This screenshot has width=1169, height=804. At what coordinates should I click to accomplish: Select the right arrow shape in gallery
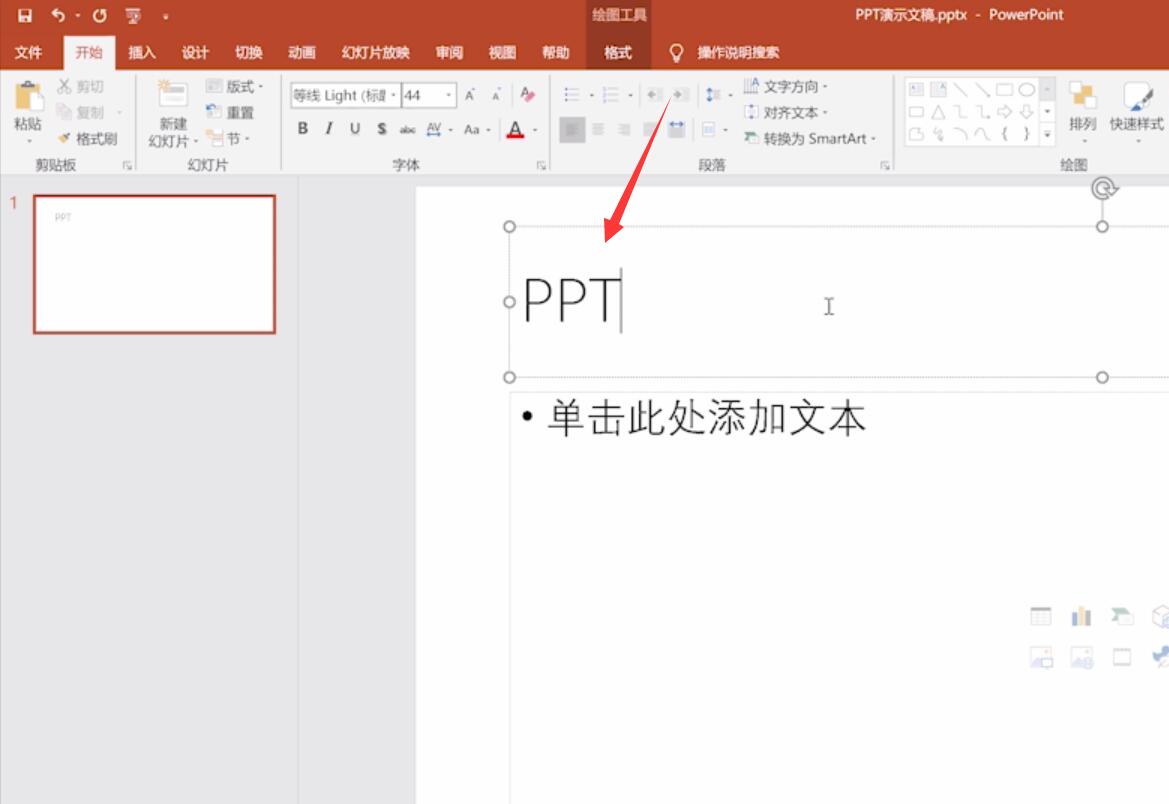[1004, 112]
